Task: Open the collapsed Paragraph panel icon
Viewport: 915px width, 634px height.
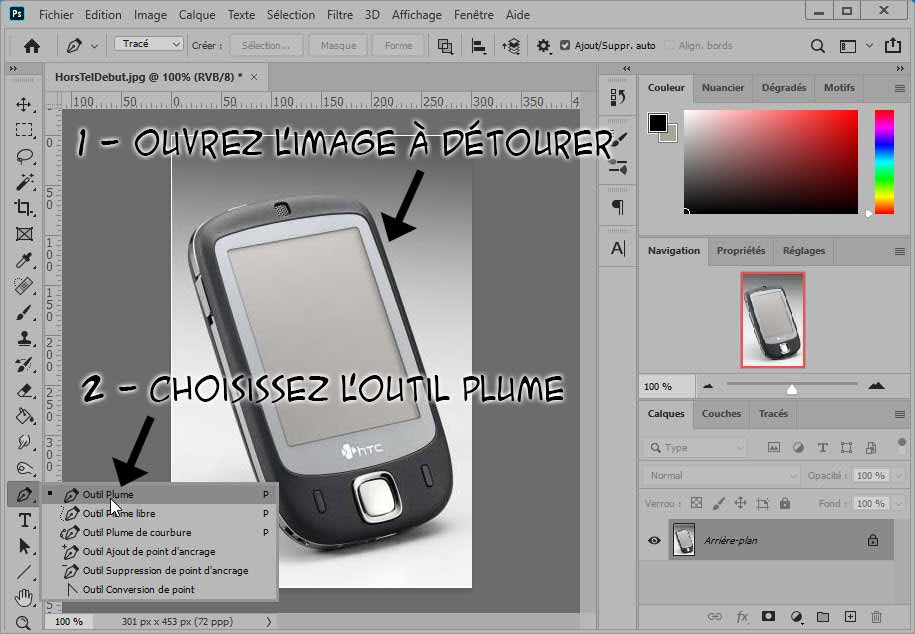Action: coord(617,207)
